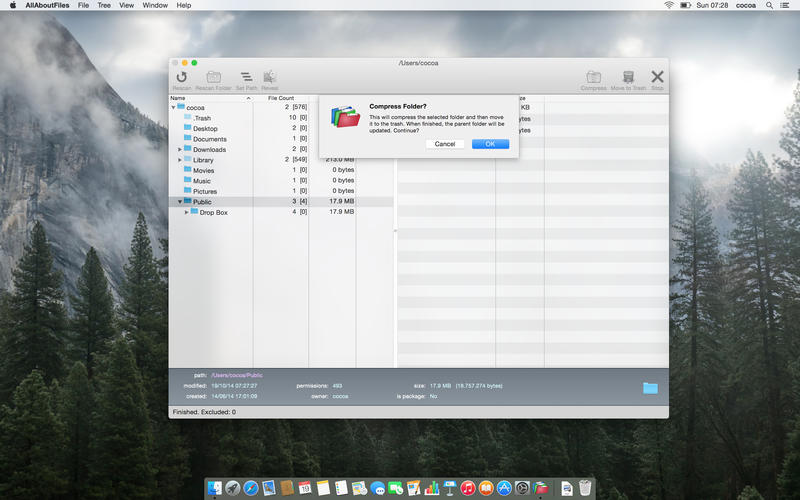Image resolution: width=800 pixels, height=500 pixels.
Task: Sort by the Name column header
Action: coord(211,98)
